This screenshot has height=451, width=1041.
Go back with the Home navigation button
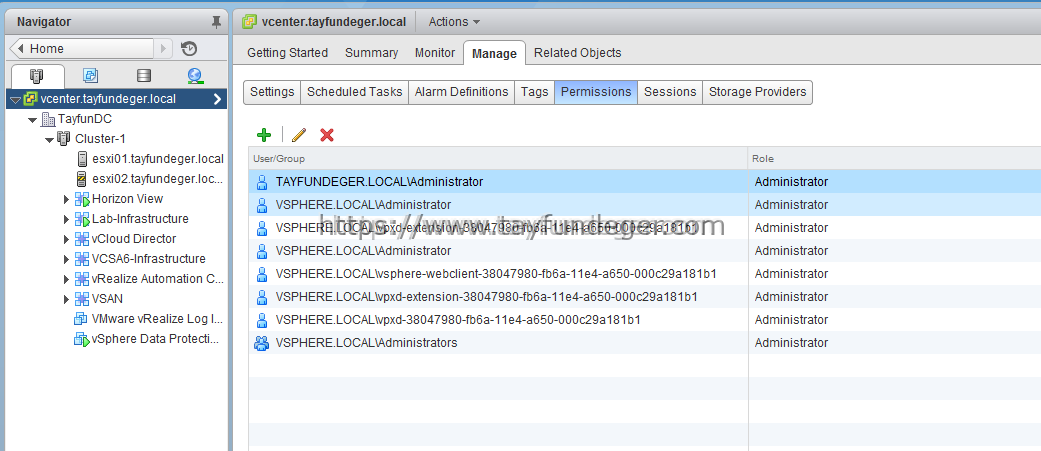click(81, 48)
